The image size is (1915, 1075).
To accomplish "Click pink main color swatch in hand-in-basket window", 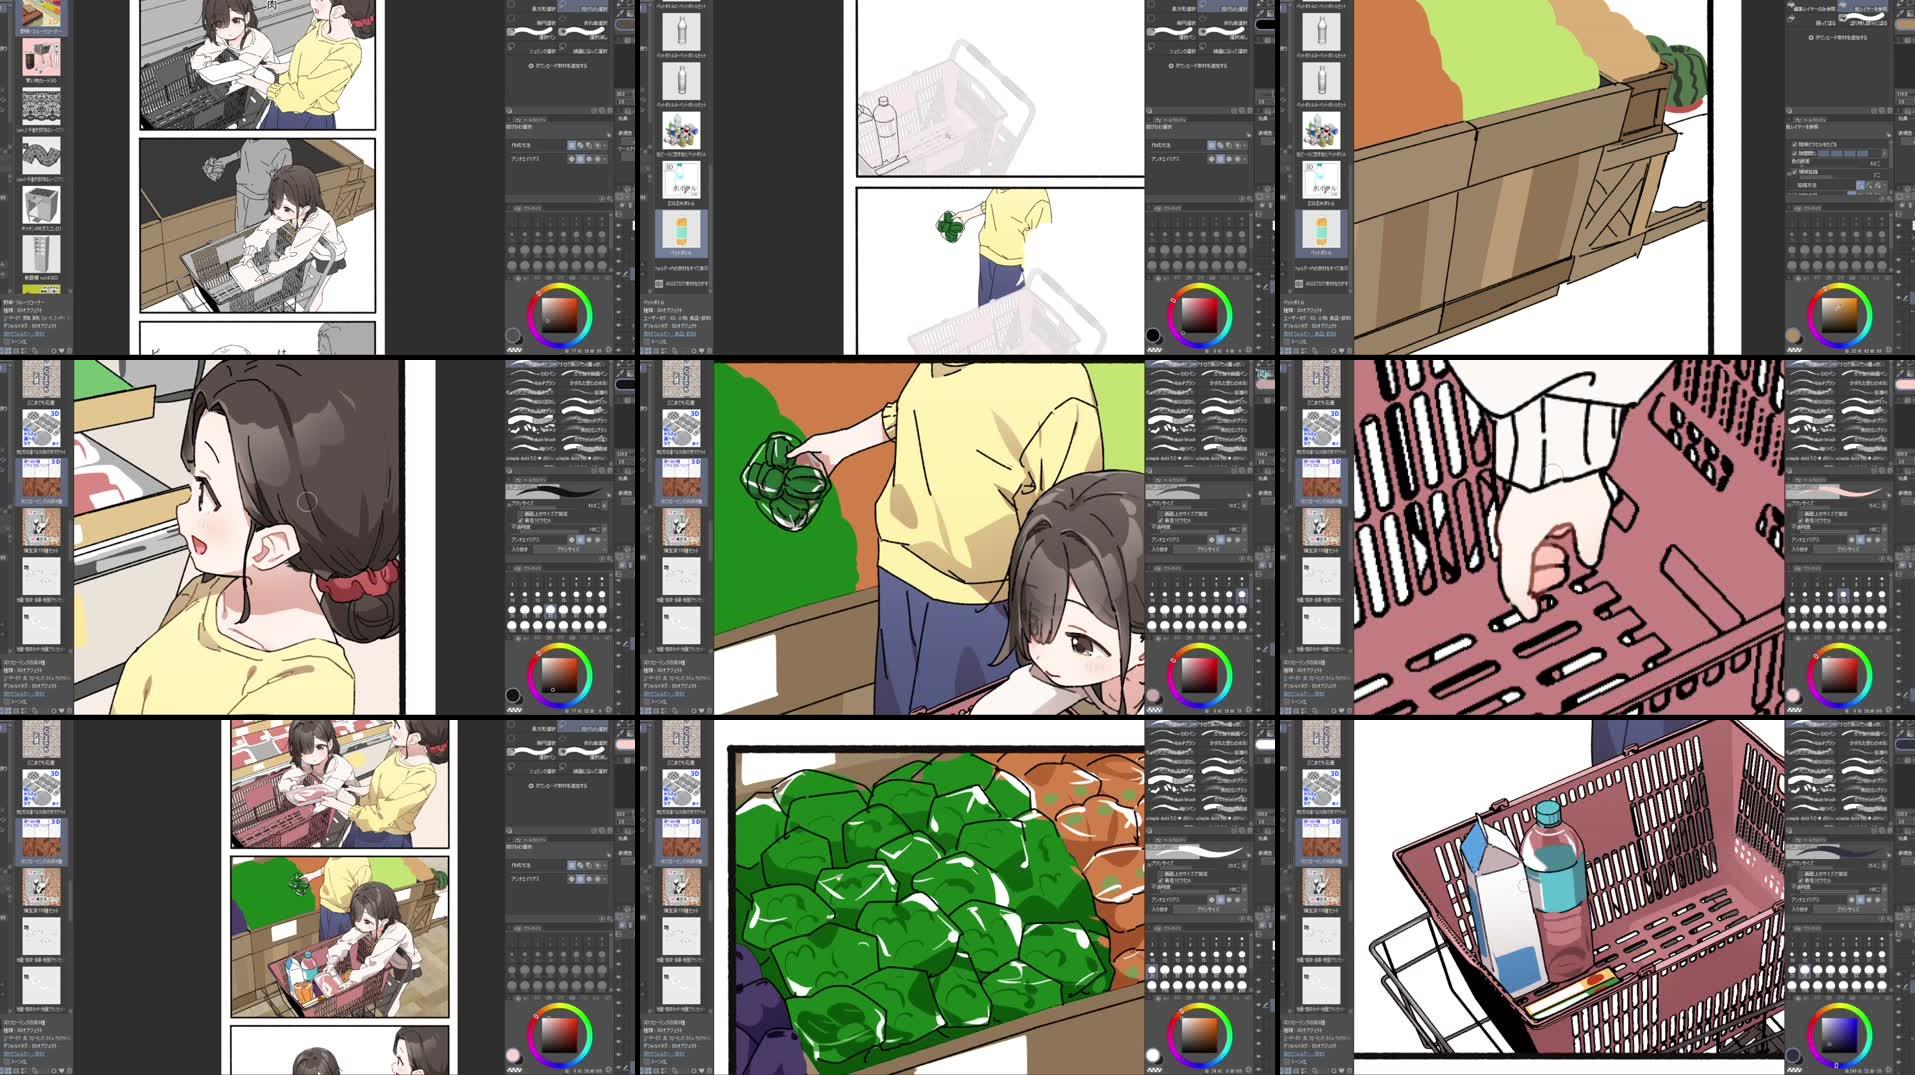I will pyautogui.click(x=1794, y=695).
